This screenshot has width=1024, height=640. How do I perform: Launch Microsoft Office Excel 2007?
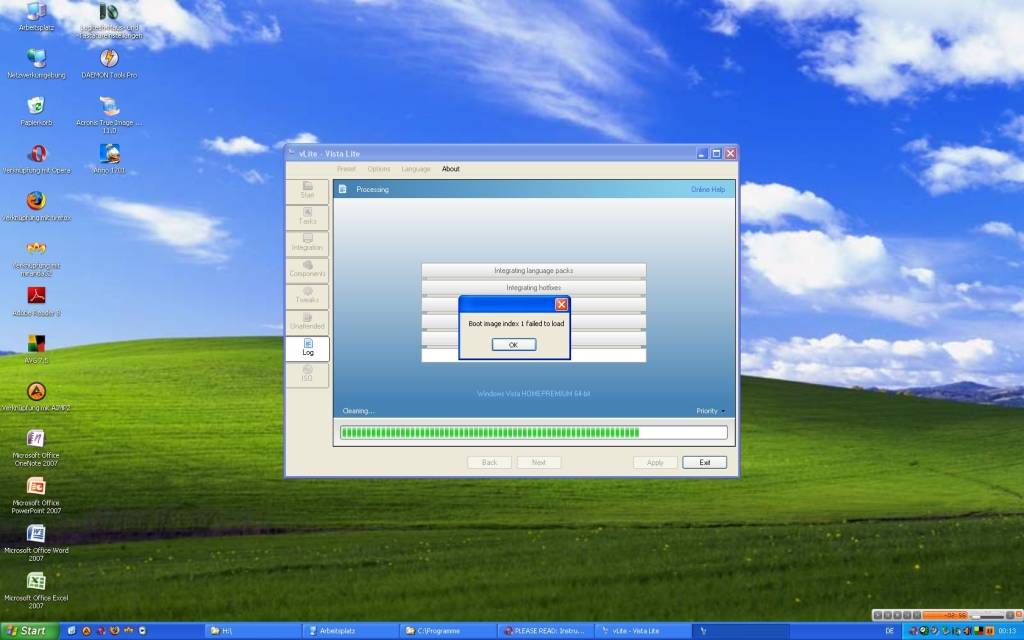(36, 590)
